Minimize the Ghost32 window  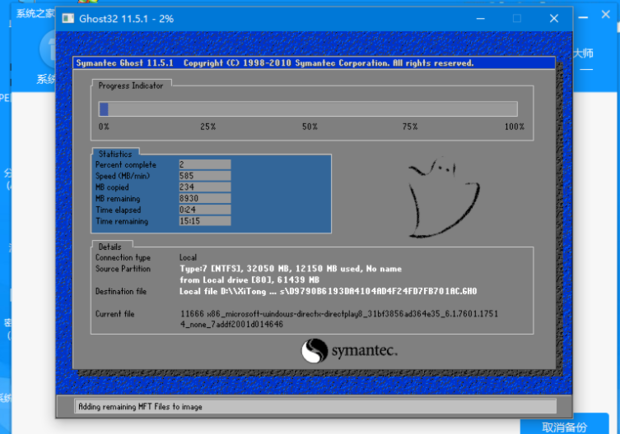tap(480, 19)
